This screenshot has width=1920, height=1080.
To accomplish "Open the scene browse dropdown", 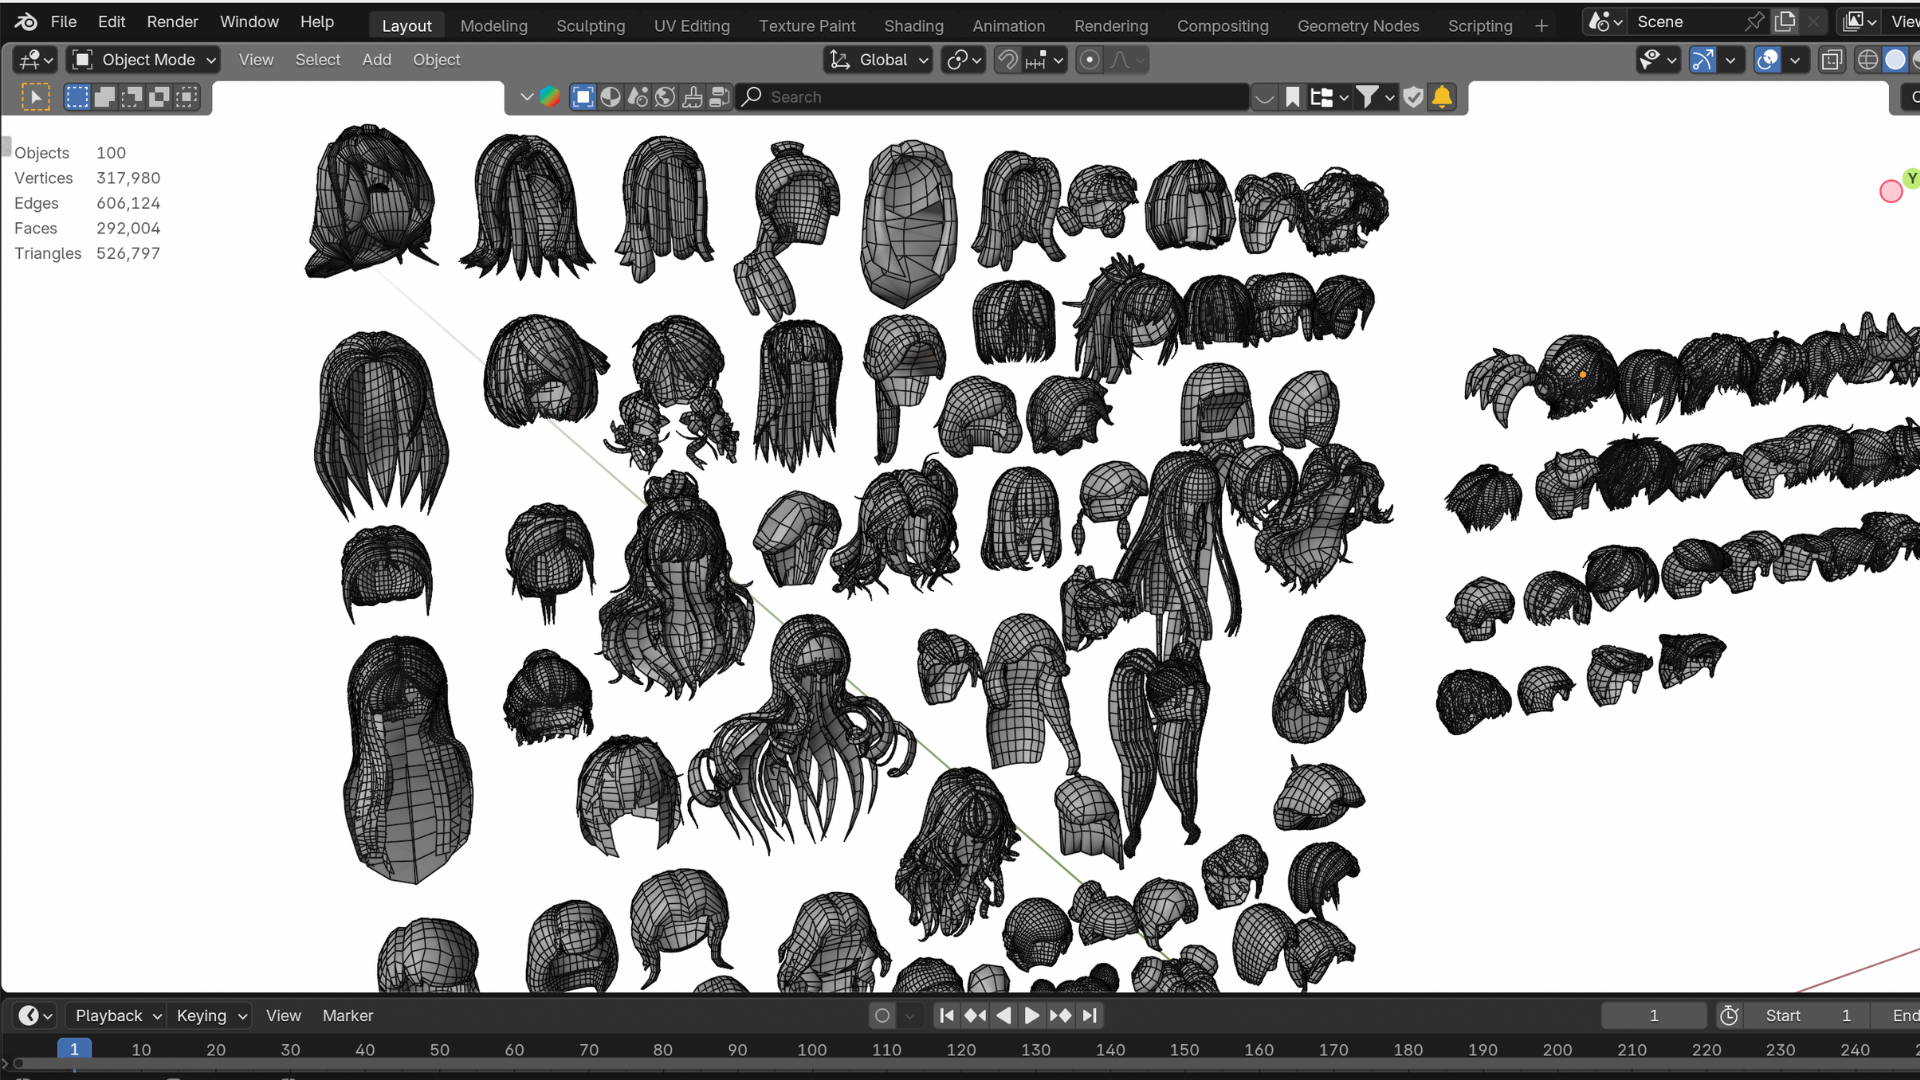I will click(1605, 22).
